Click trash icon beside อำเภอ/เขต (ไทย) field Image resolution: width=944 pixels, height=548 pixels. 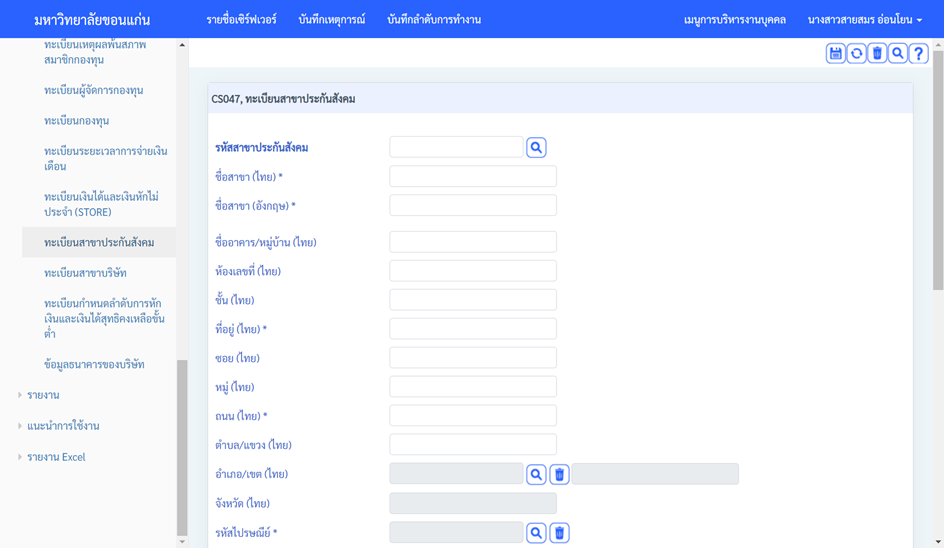pyautogui.click(x=559, y=475)
